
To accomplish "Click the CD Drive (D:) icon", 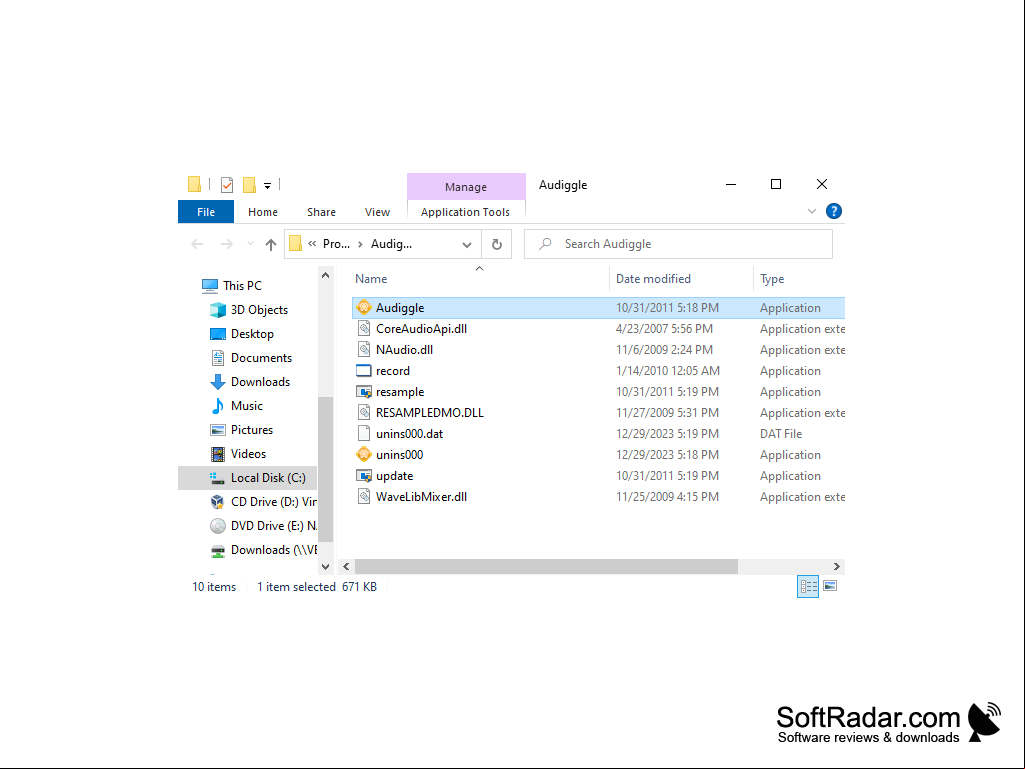I will coord(218,502).
